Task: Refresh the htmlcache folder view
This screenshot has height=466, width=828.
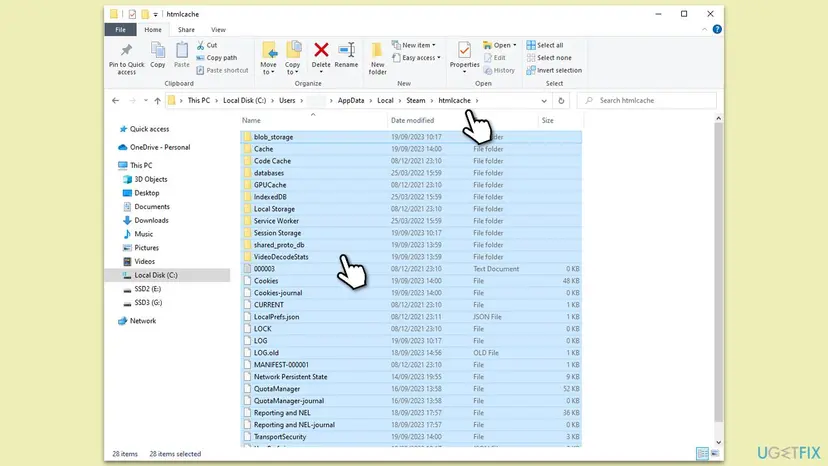Action: point(561,100)
